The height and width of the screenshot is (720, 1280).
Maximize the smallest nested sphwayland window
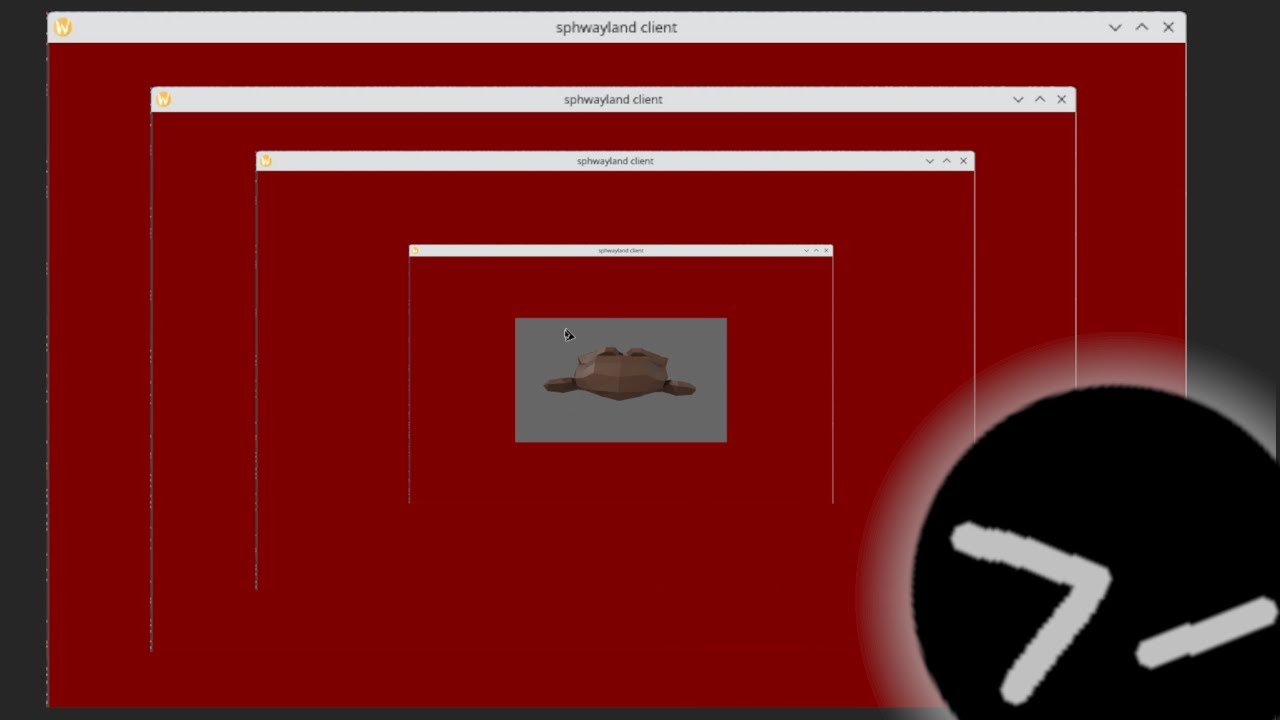pyautogui.click(x=816, y=251)
